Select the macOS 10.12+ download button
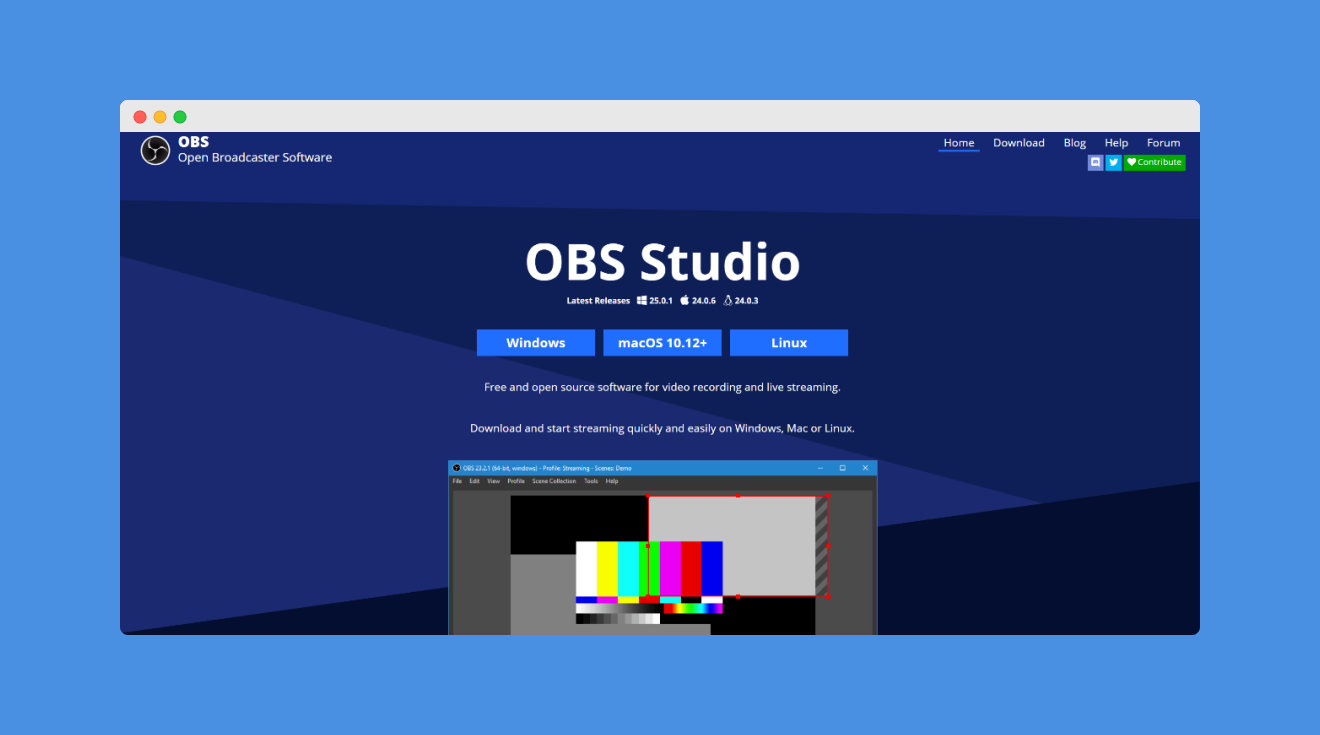1320x735 pixels. (x=663, y=343)
